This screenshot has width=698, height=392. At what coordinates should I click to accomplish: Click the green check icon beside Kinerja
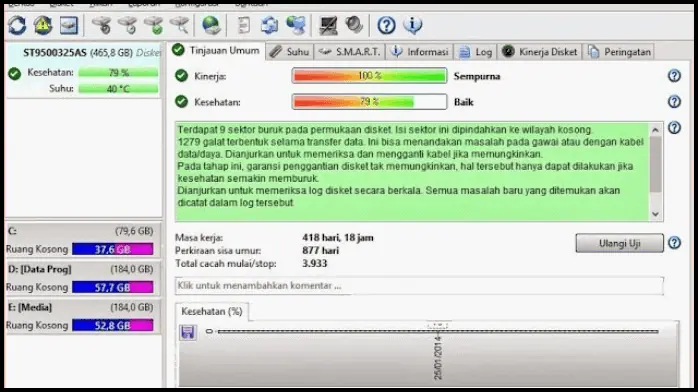181,76
